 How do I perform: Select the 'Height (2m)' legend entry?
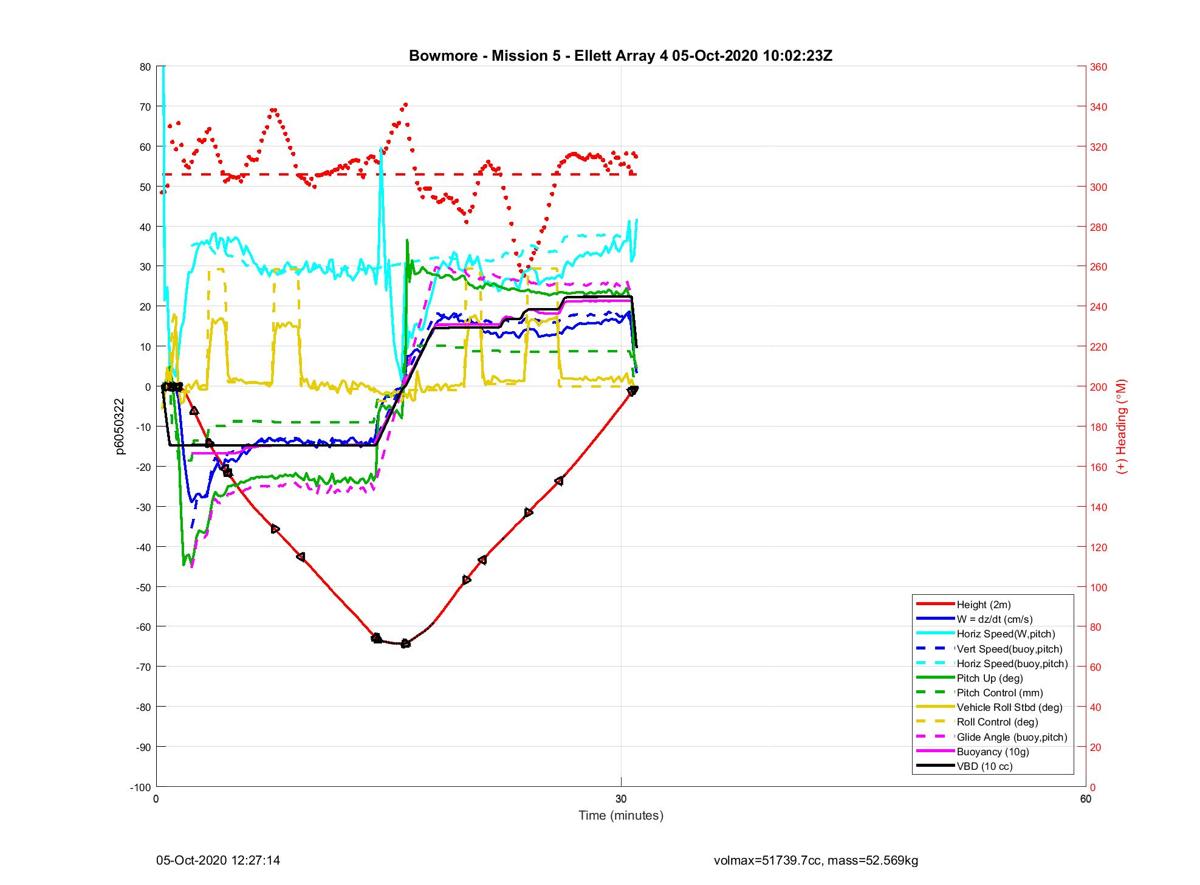tap(986, 604)
